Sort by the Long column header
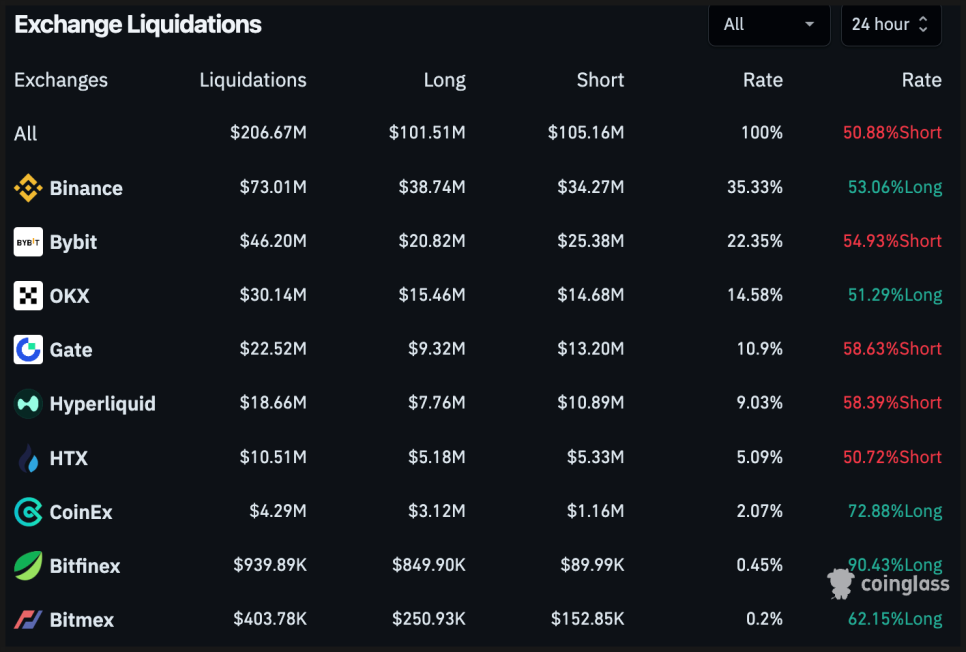The height and width of the screenshot is (652, 966). [x=444, y=80]
